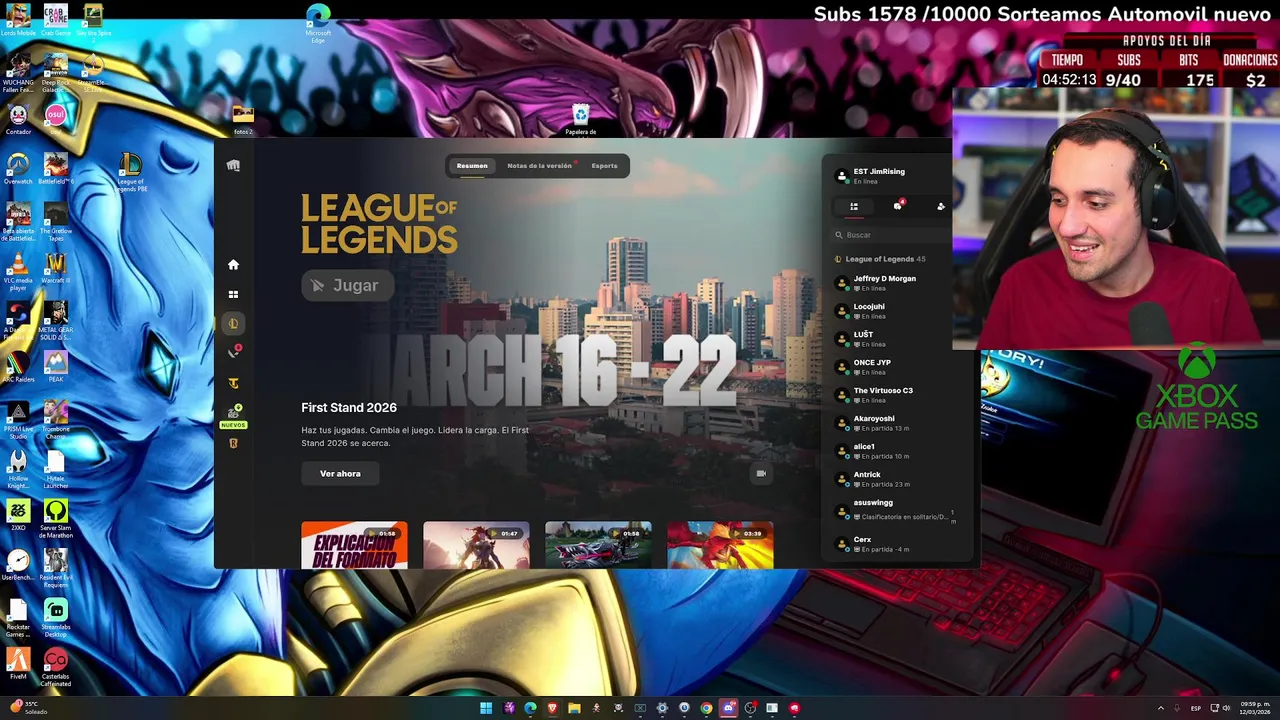Screen dimensions: 1280x720
Task: Select Teamfight Tactics sidebar icon
Action: coord(233,383)
